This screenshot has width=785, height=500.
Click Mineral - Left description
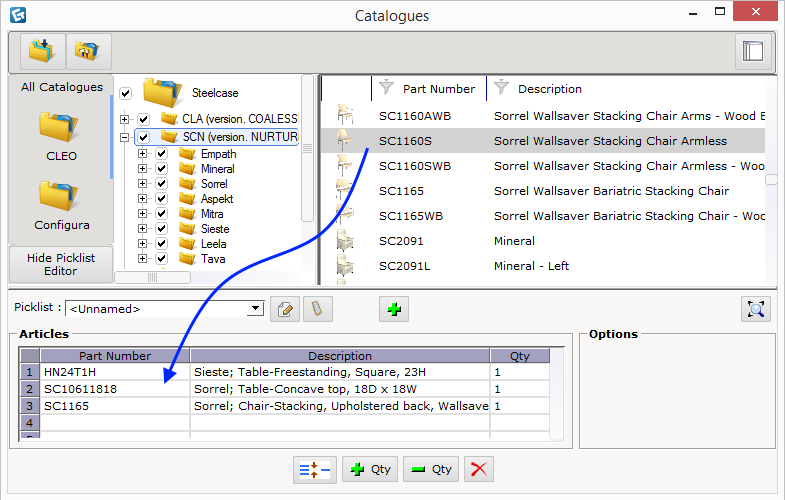coord(531,266)
